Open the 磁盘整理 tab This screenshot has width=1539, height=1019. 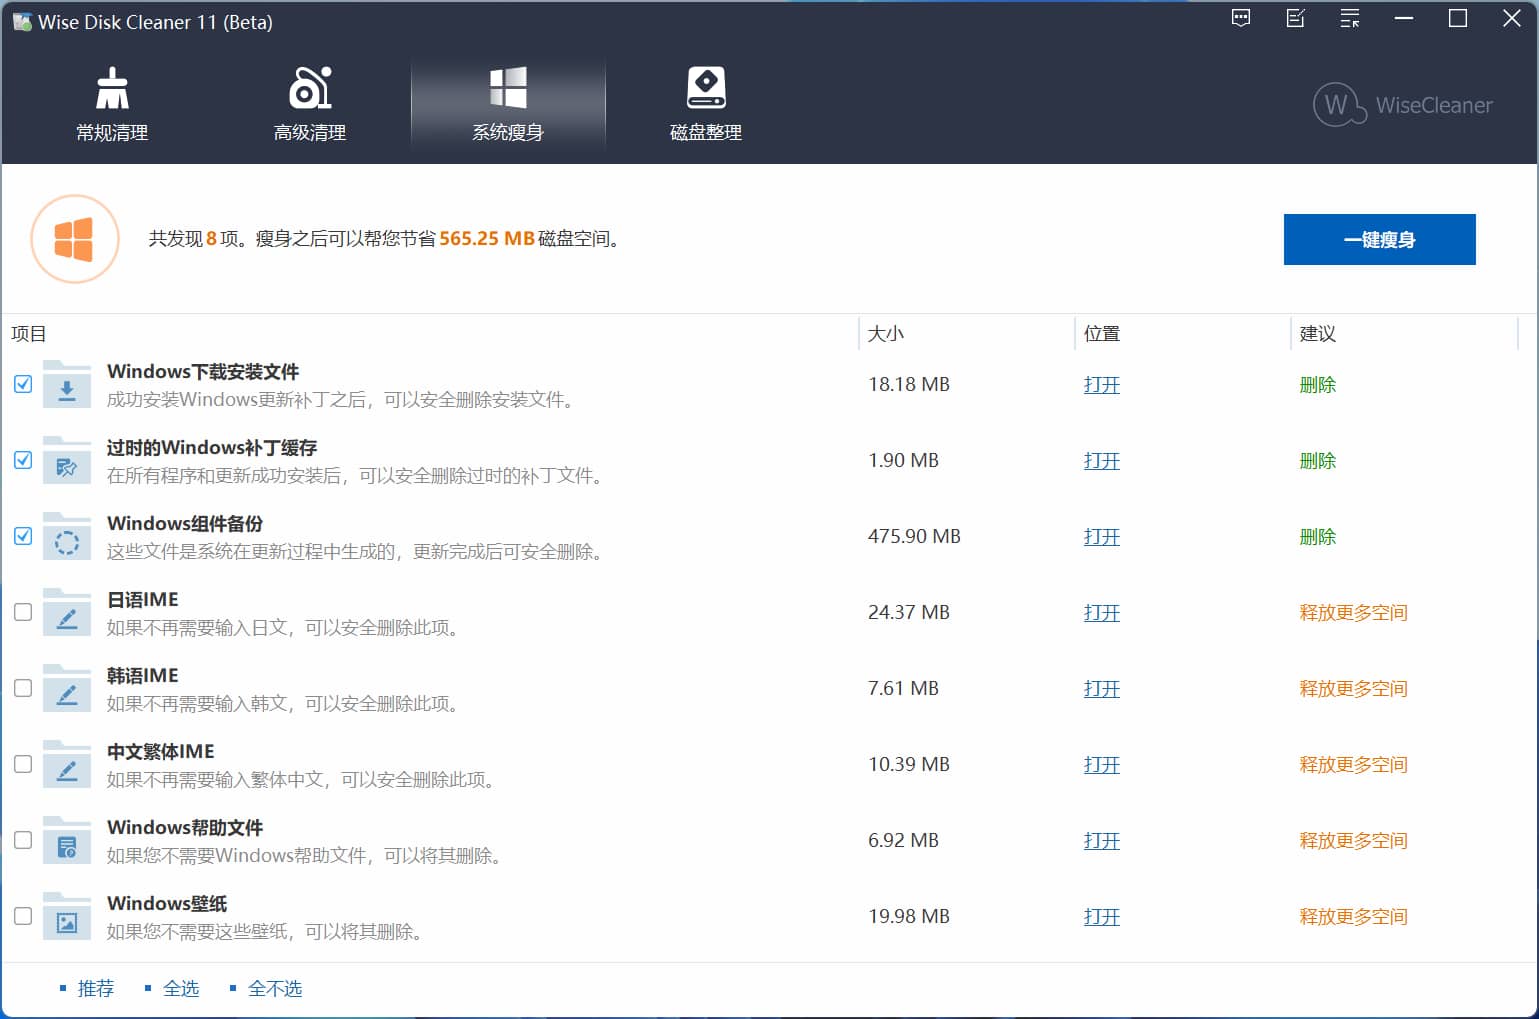(706, 105)
